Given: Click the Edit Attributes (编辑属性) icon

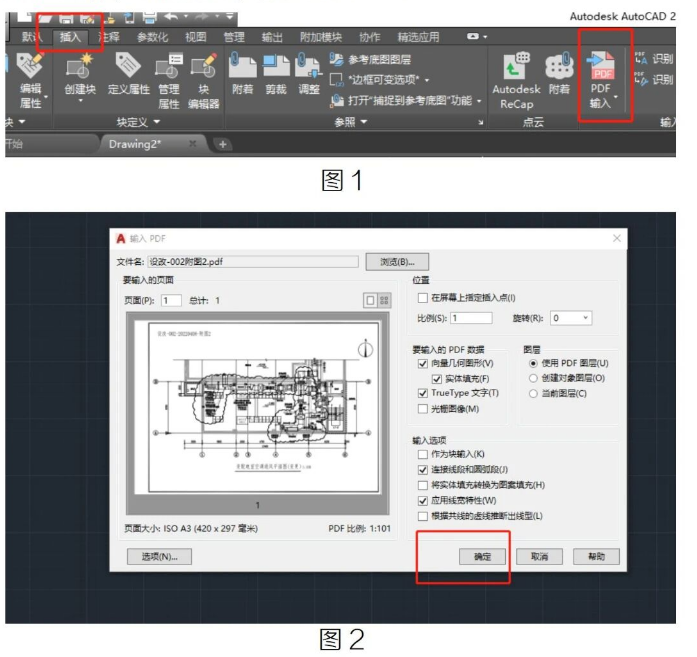Looking at the screenshot, I should [x=29, y=65].
